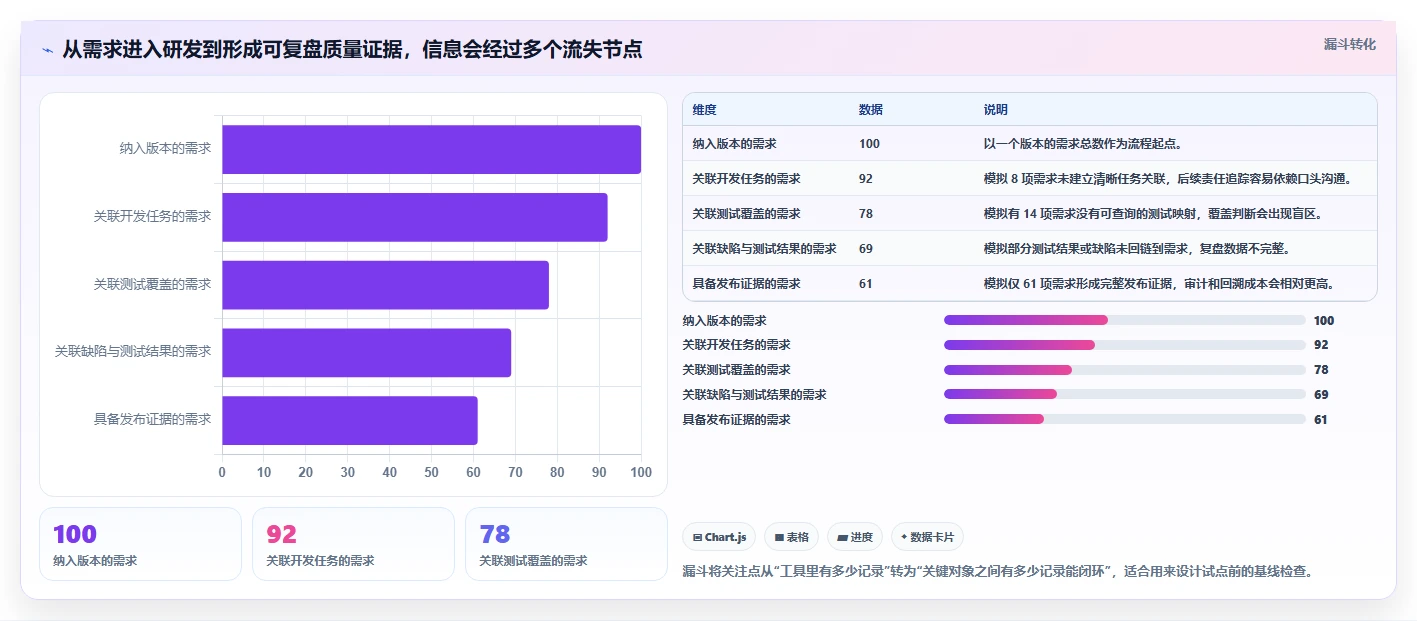
Task: Click the lightning icon beside the page title
Action: tap(48, 50)
